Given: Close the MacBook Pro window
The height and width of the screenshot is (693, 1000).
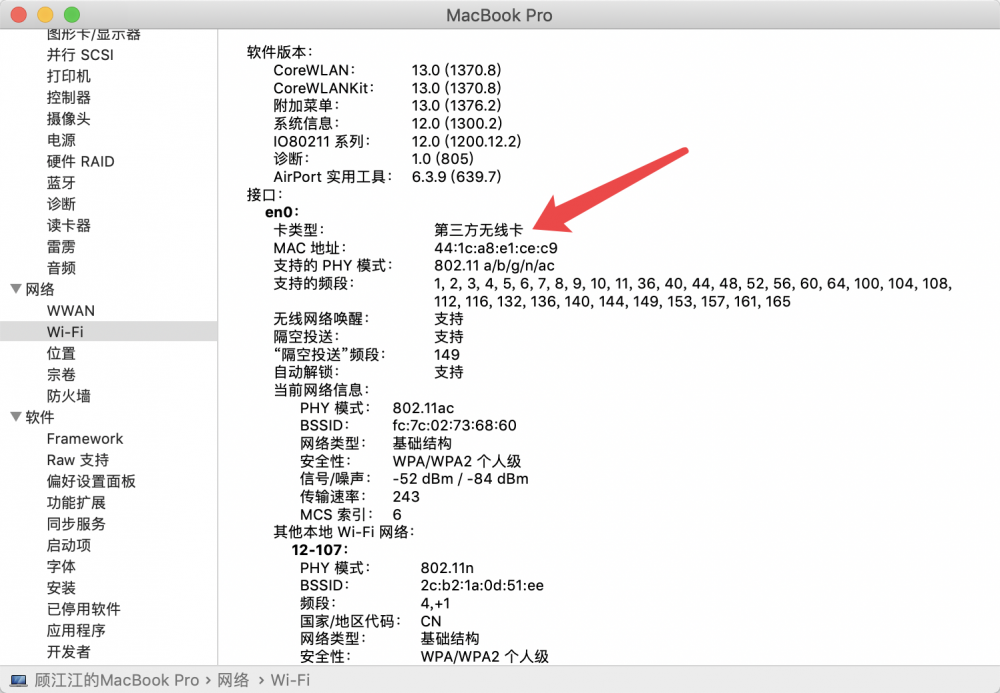Looking at the screenshot, I should pos(18,14).
